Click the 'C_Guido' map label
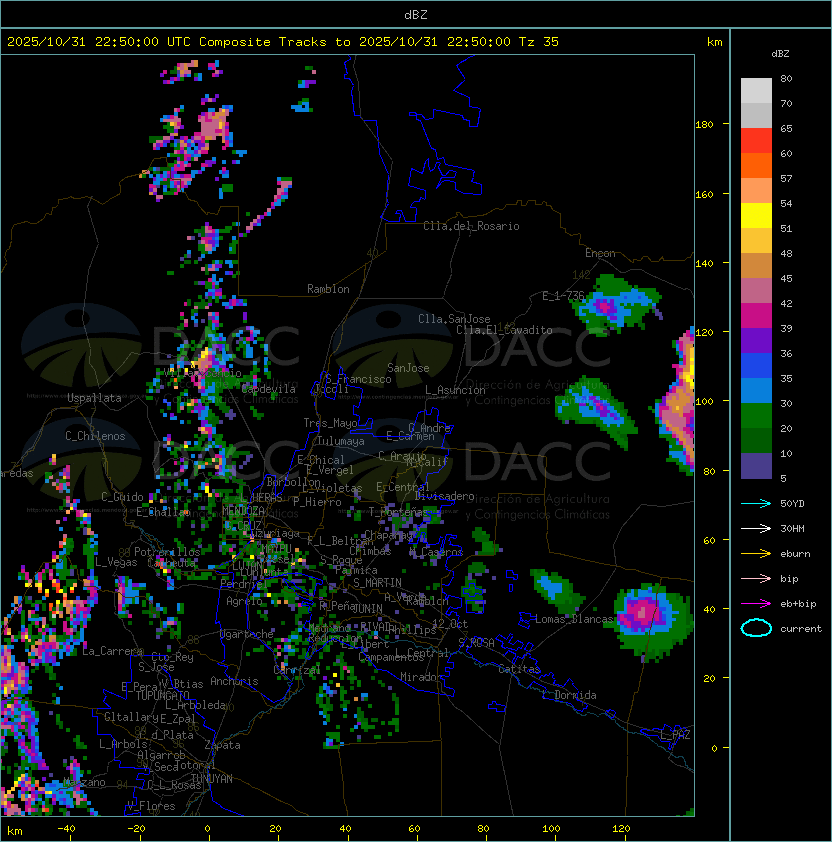 (x=122, y=497)
